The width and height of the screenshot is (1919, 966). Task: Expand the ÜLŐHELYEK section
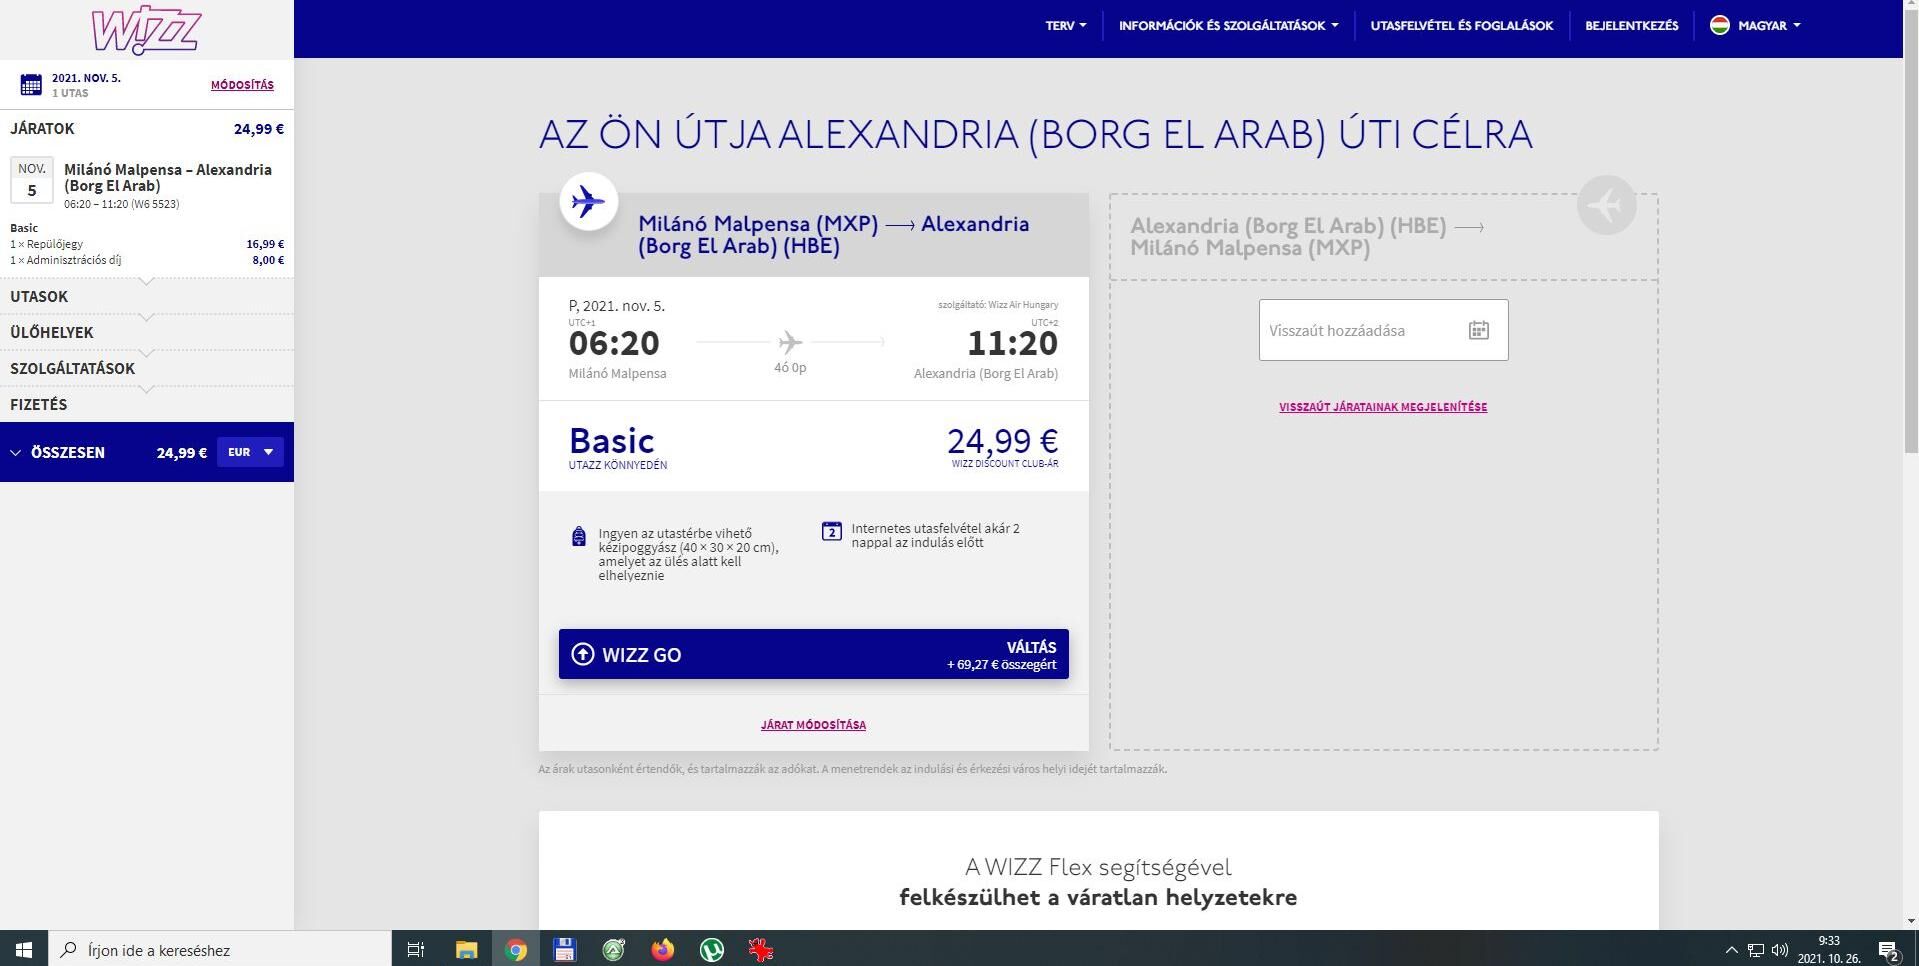147,333
